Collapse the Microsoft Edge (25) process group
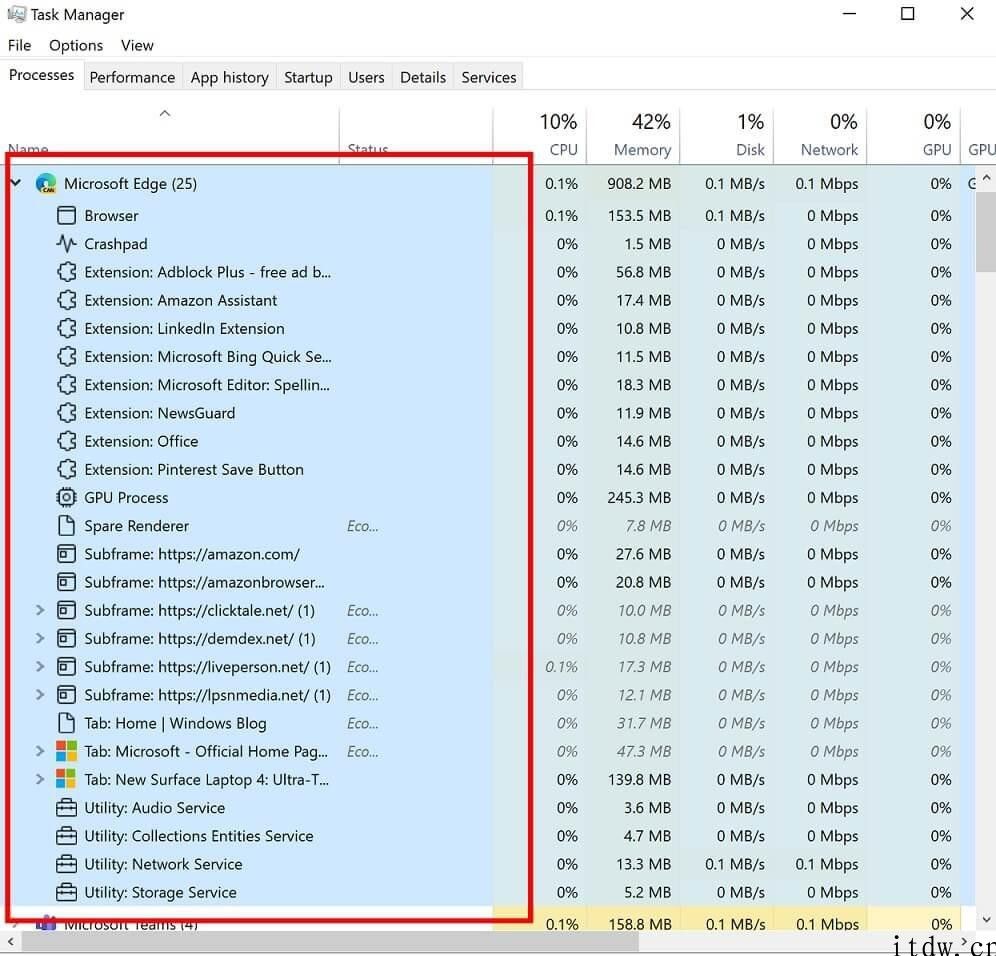 [x=16, y=183]
